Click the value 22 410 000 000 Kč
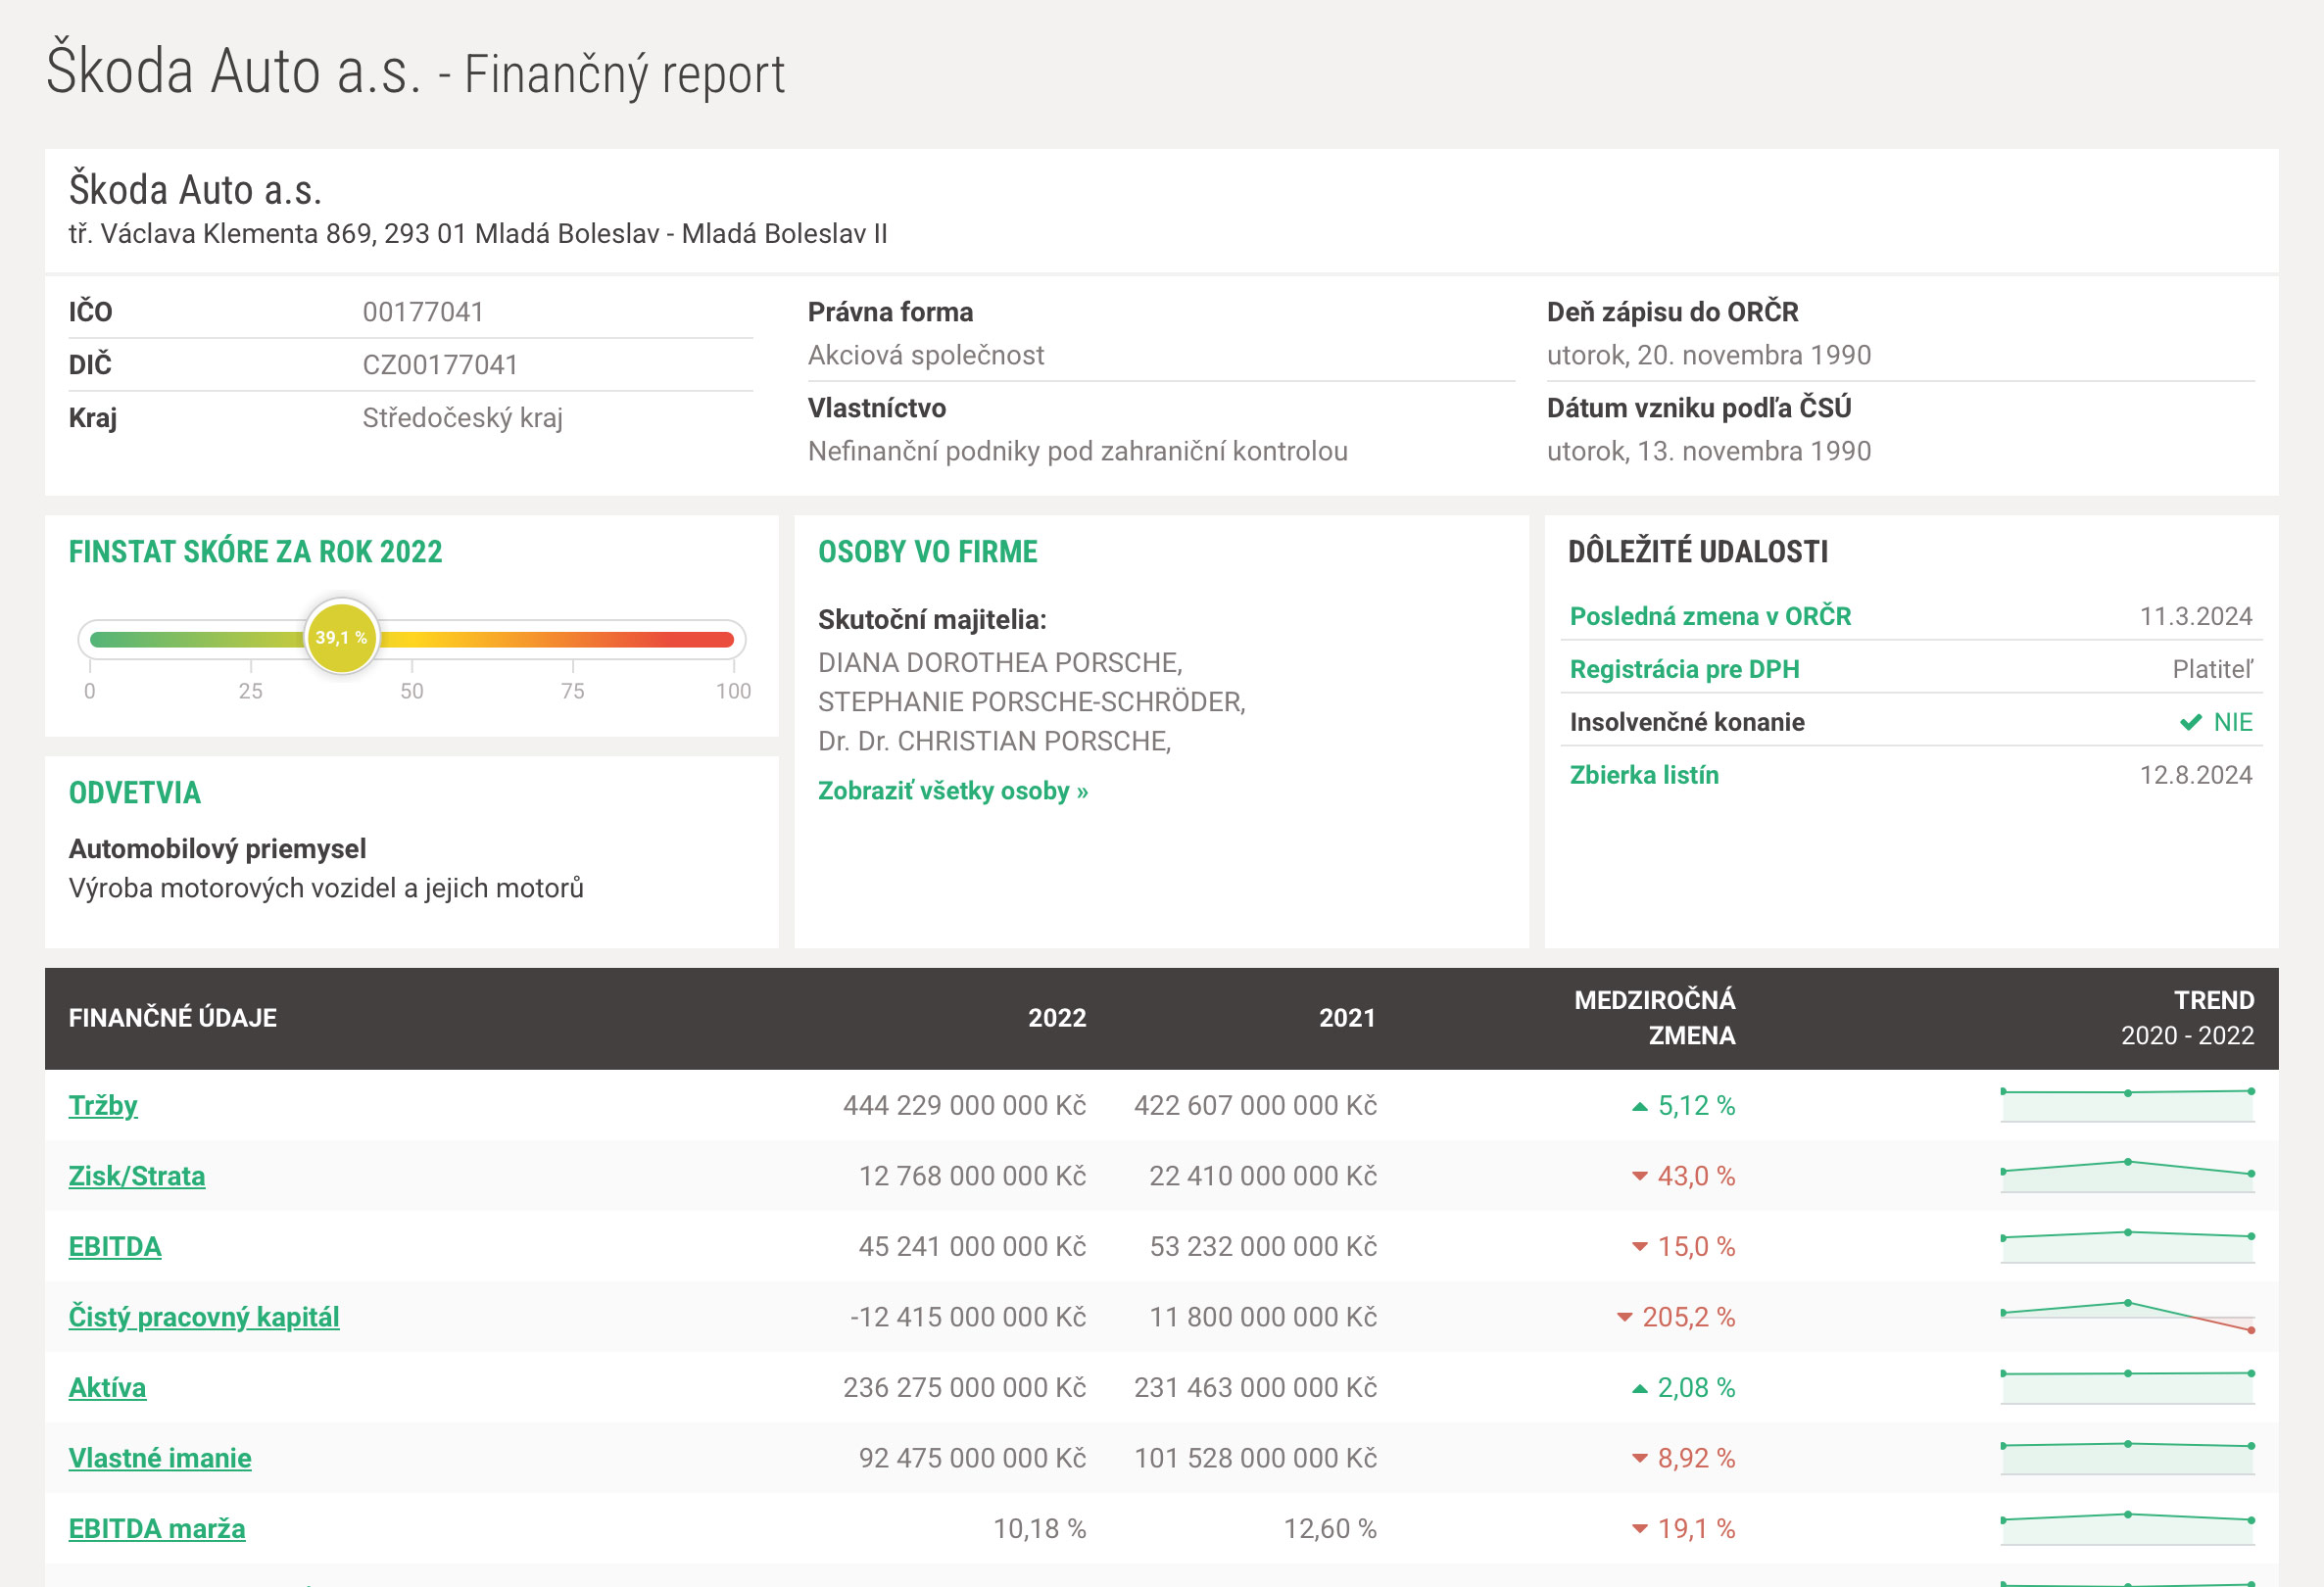Screen dimensions: 2324x1587 point(1263,1176)
